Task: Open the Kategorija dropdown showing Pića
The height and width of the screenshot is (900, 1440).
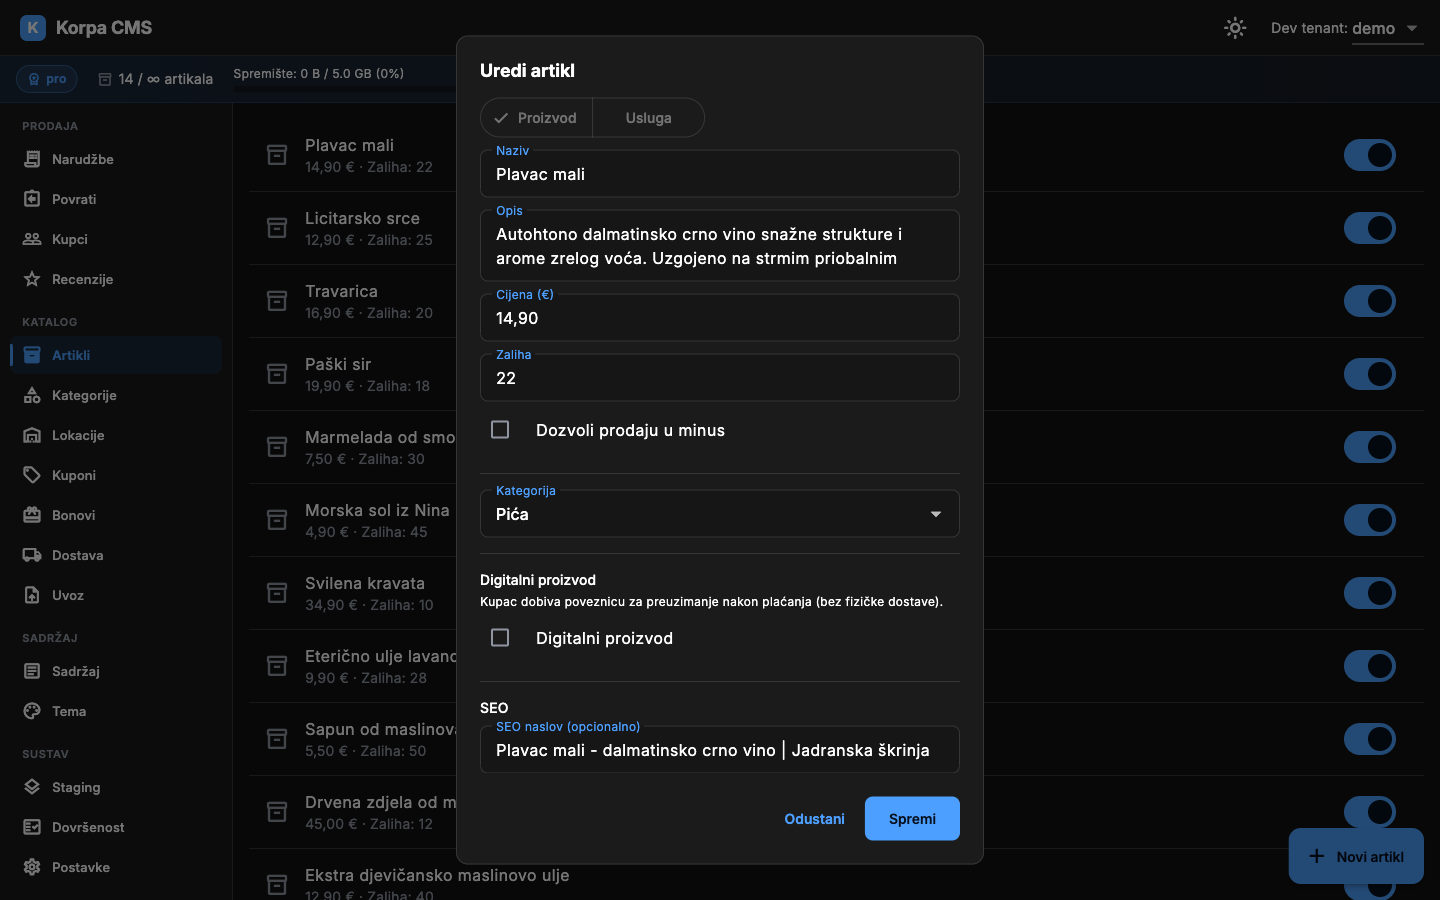Action: click(720, 514)
